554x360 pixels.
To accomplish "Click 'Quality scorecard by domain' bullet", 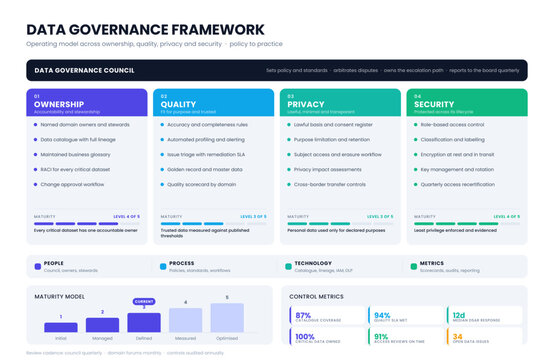I will (201, 184).
